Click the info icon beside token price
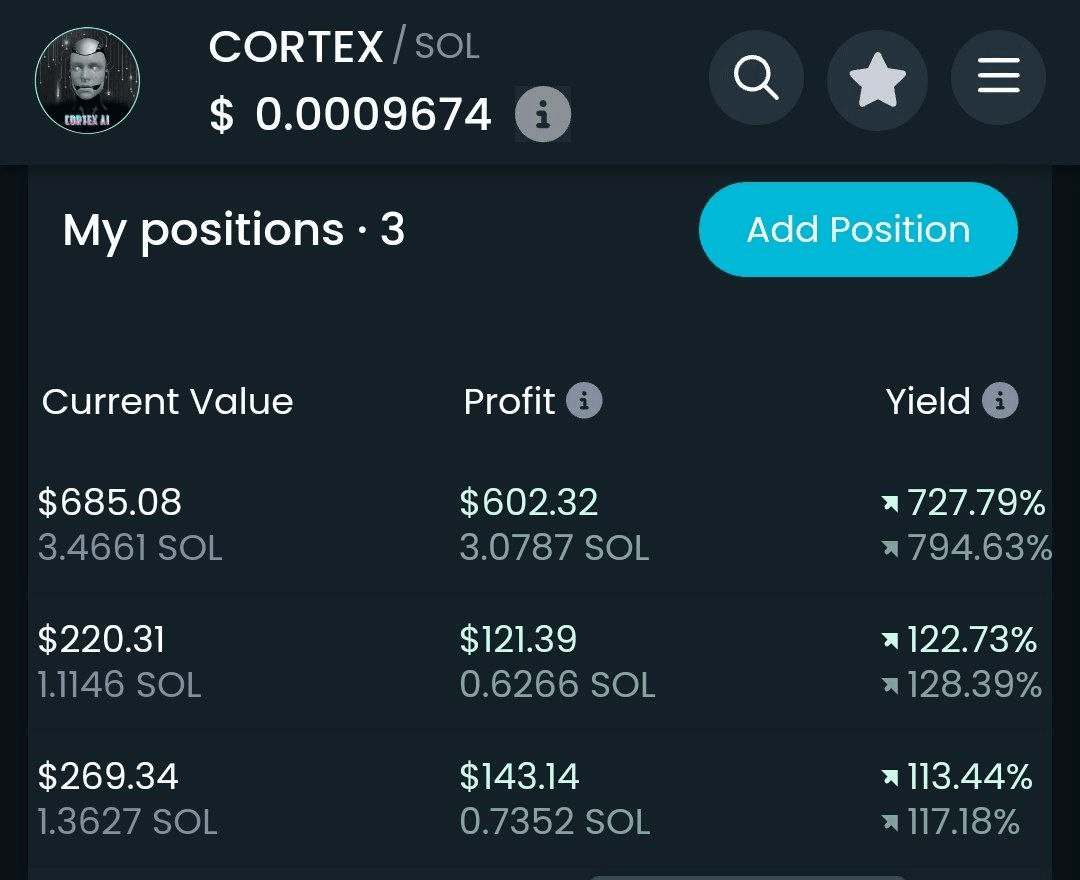 pyautogui.click(x=543, y=114)
